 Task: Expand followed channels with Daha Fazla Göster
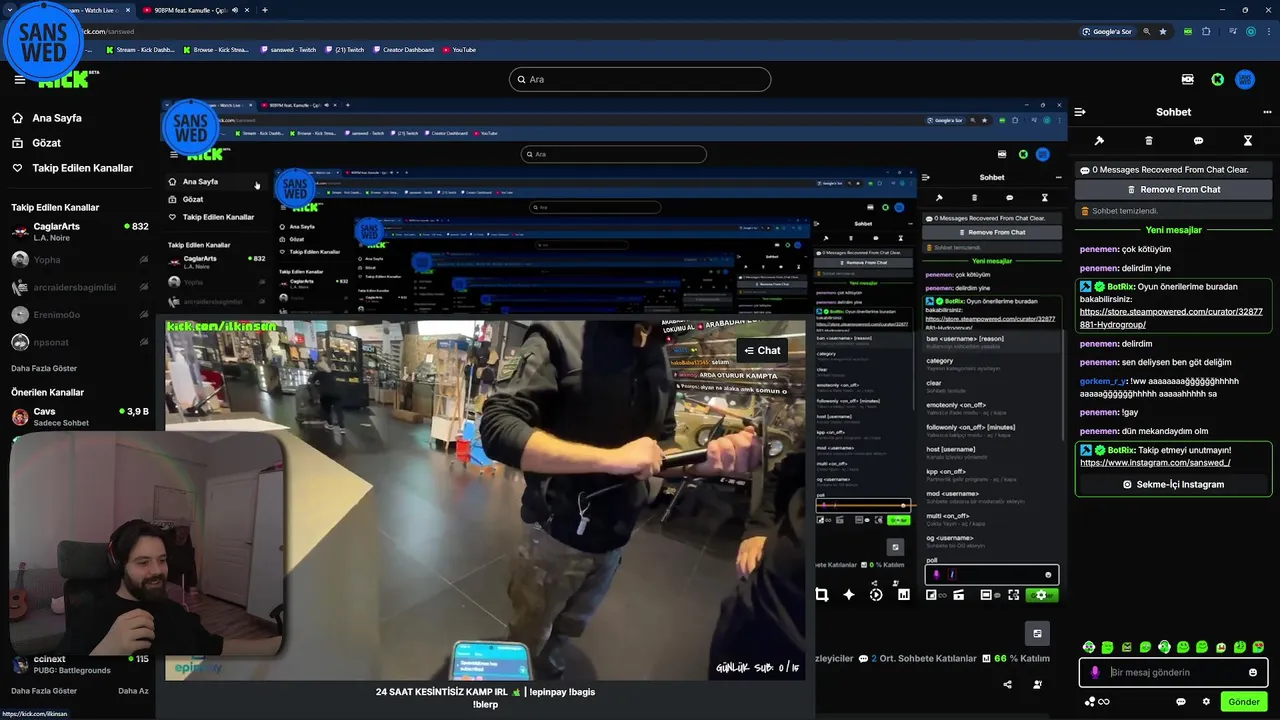(44, 368)
